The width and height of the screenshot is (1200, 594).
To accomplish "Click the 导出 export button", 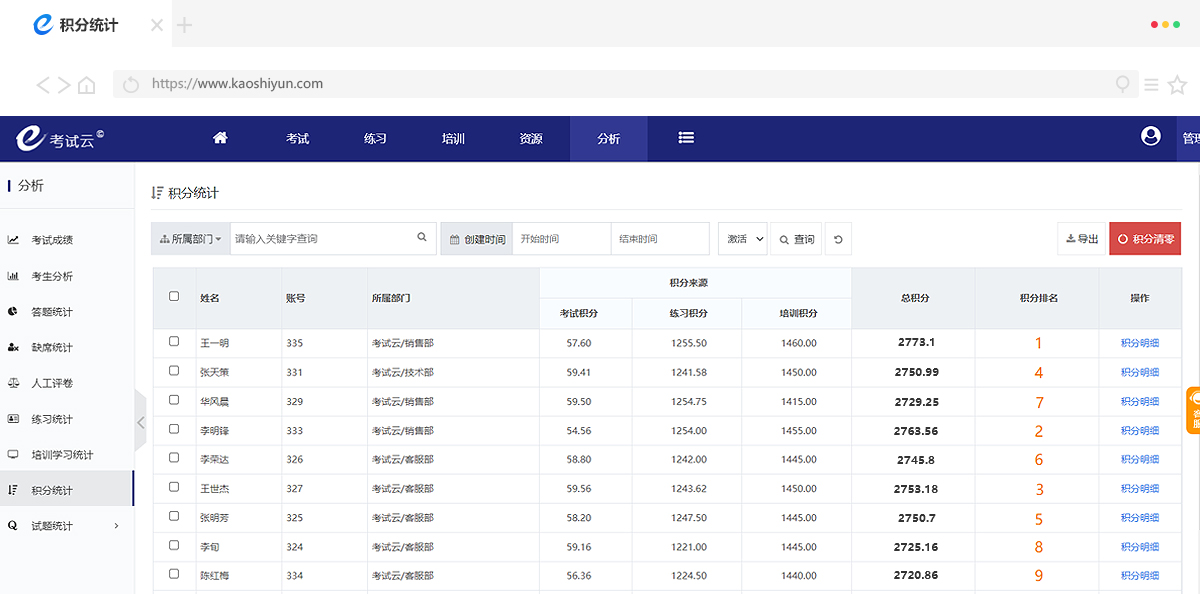I will pos(1082,239).
